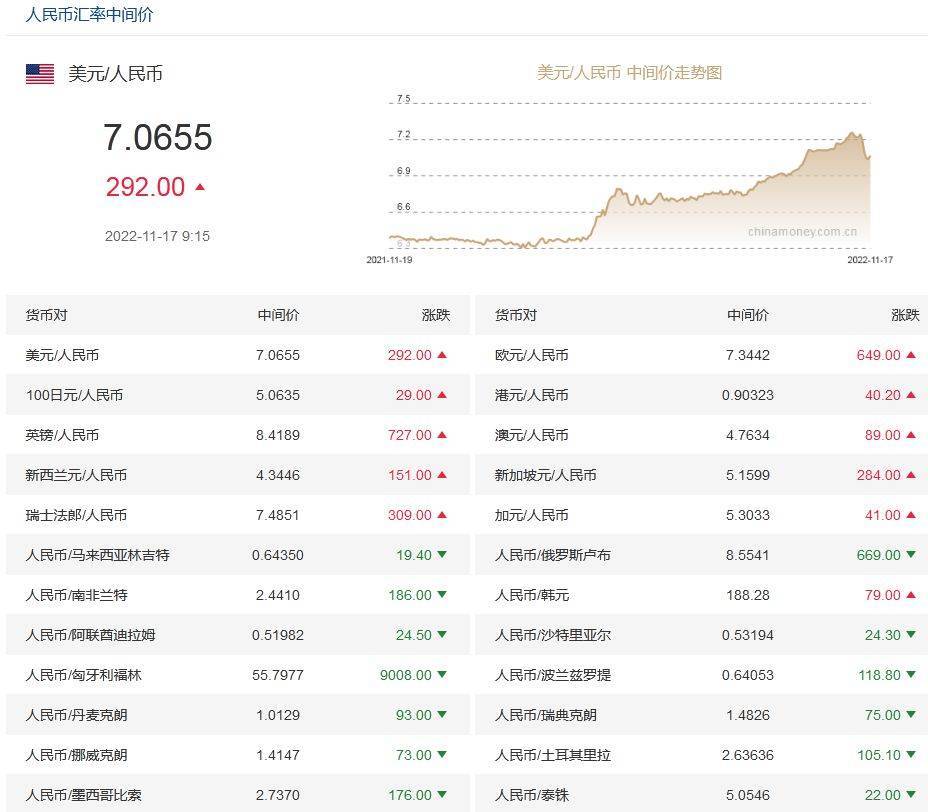This screenshot has height=812, width=928.
Task: Click down arrow in 人民币/南非兰特 row
Action: [442, 595]
